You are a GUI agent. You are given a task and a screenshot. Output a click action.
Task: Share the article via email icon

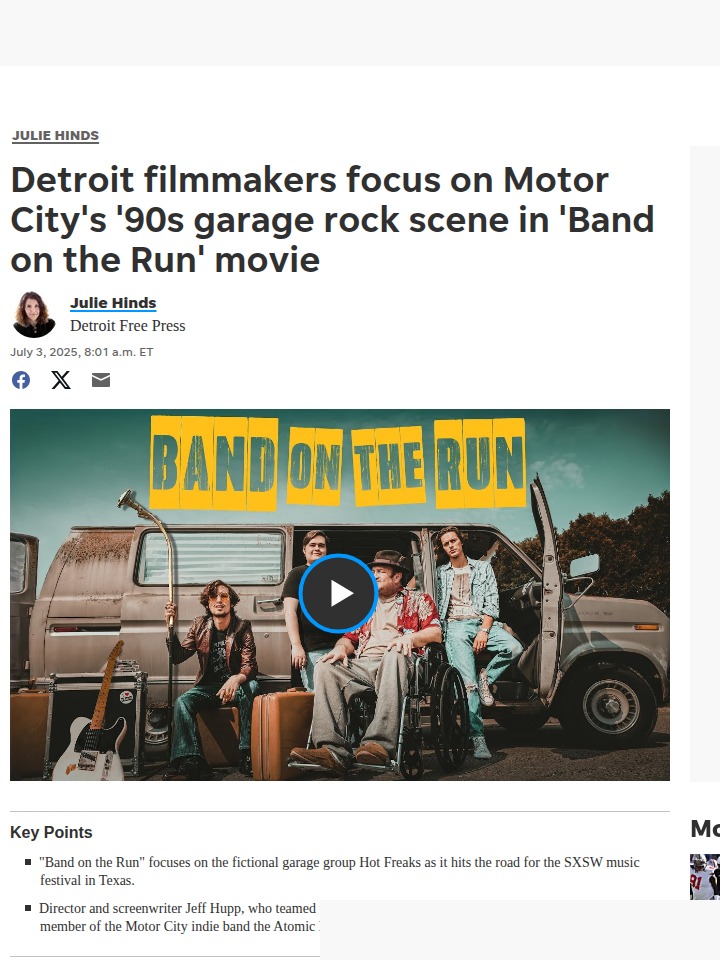[x=101, y=380]
